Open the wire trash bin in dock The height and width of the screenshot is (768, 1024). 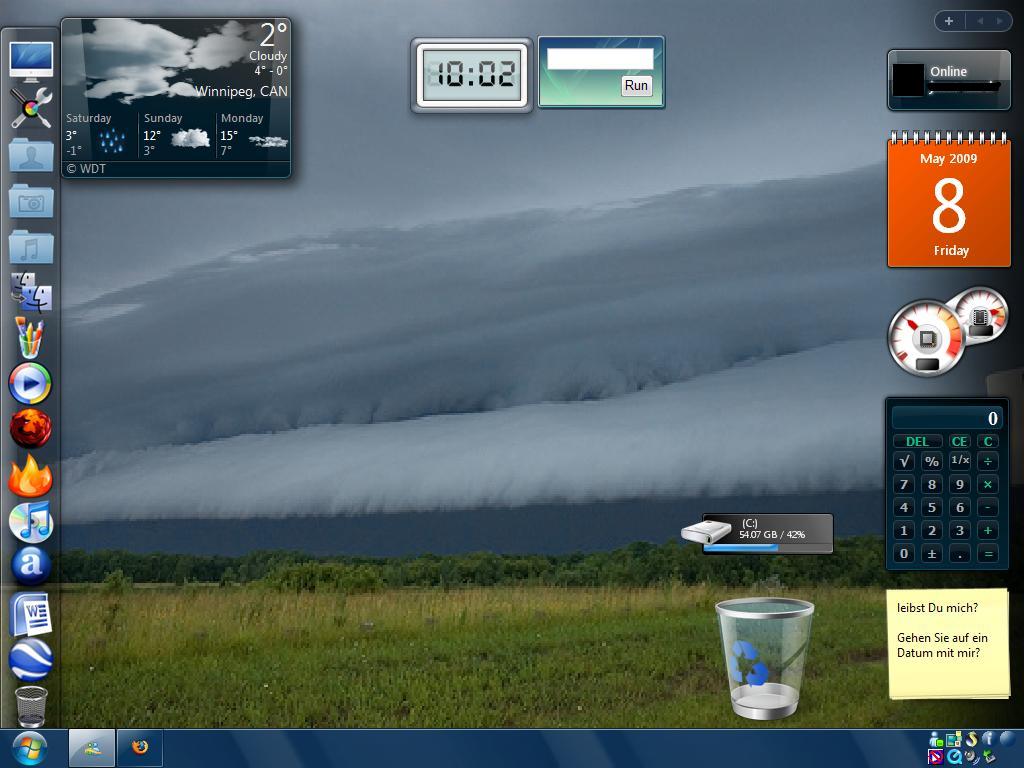tap(31, 706)
